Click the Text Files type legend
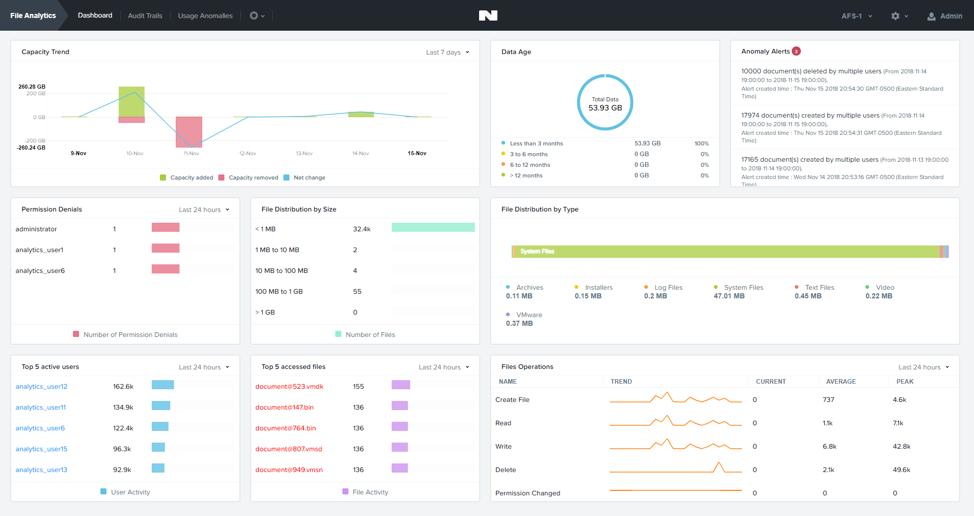Screen dimensions: 974x516 coord(814,291)
